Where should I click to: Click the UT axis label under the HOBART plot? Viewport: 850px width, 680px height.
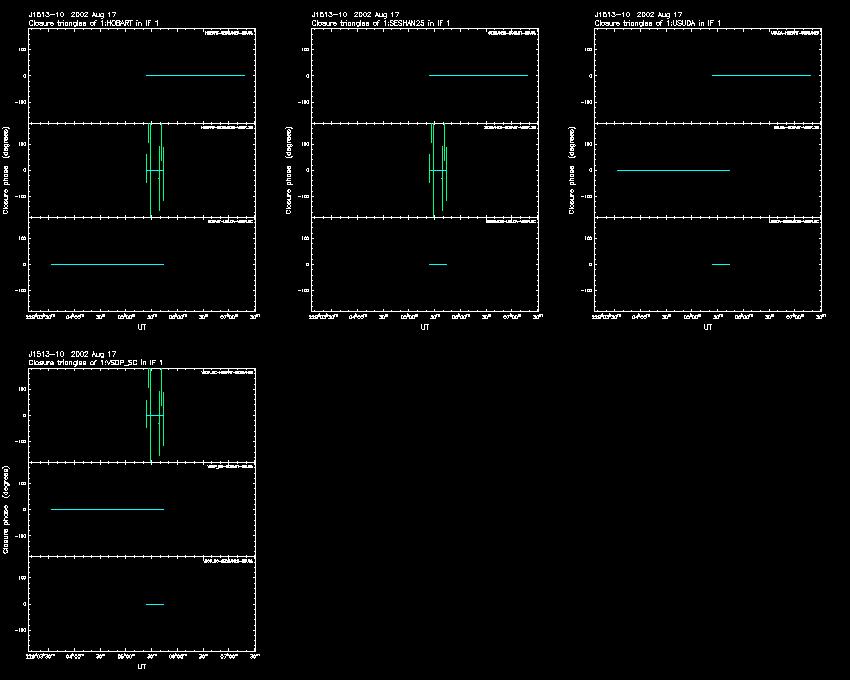point(141,327)
